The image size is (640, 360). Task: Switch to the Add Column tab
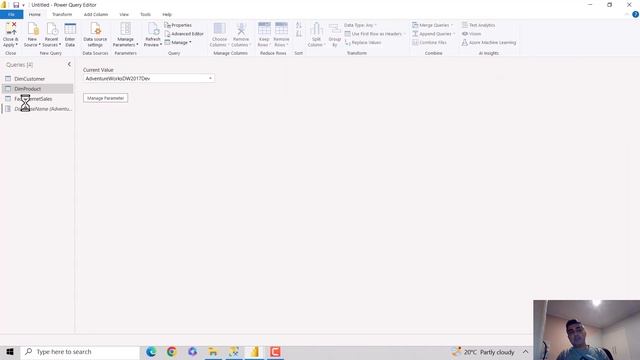click(96, 15)
